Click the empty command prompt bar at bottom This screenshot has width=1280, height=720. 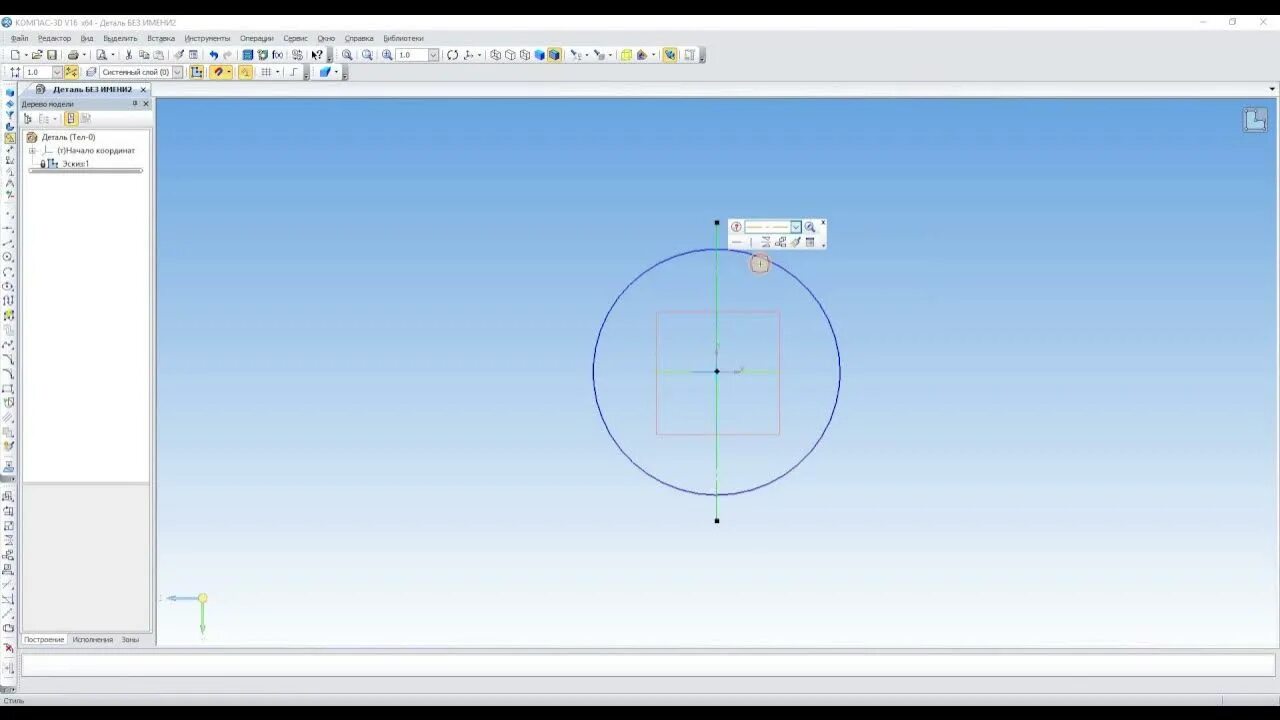648,665
